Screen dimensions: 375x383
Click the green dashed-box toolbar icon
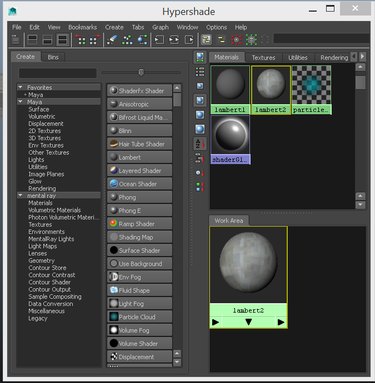click(x=251, y=40)
